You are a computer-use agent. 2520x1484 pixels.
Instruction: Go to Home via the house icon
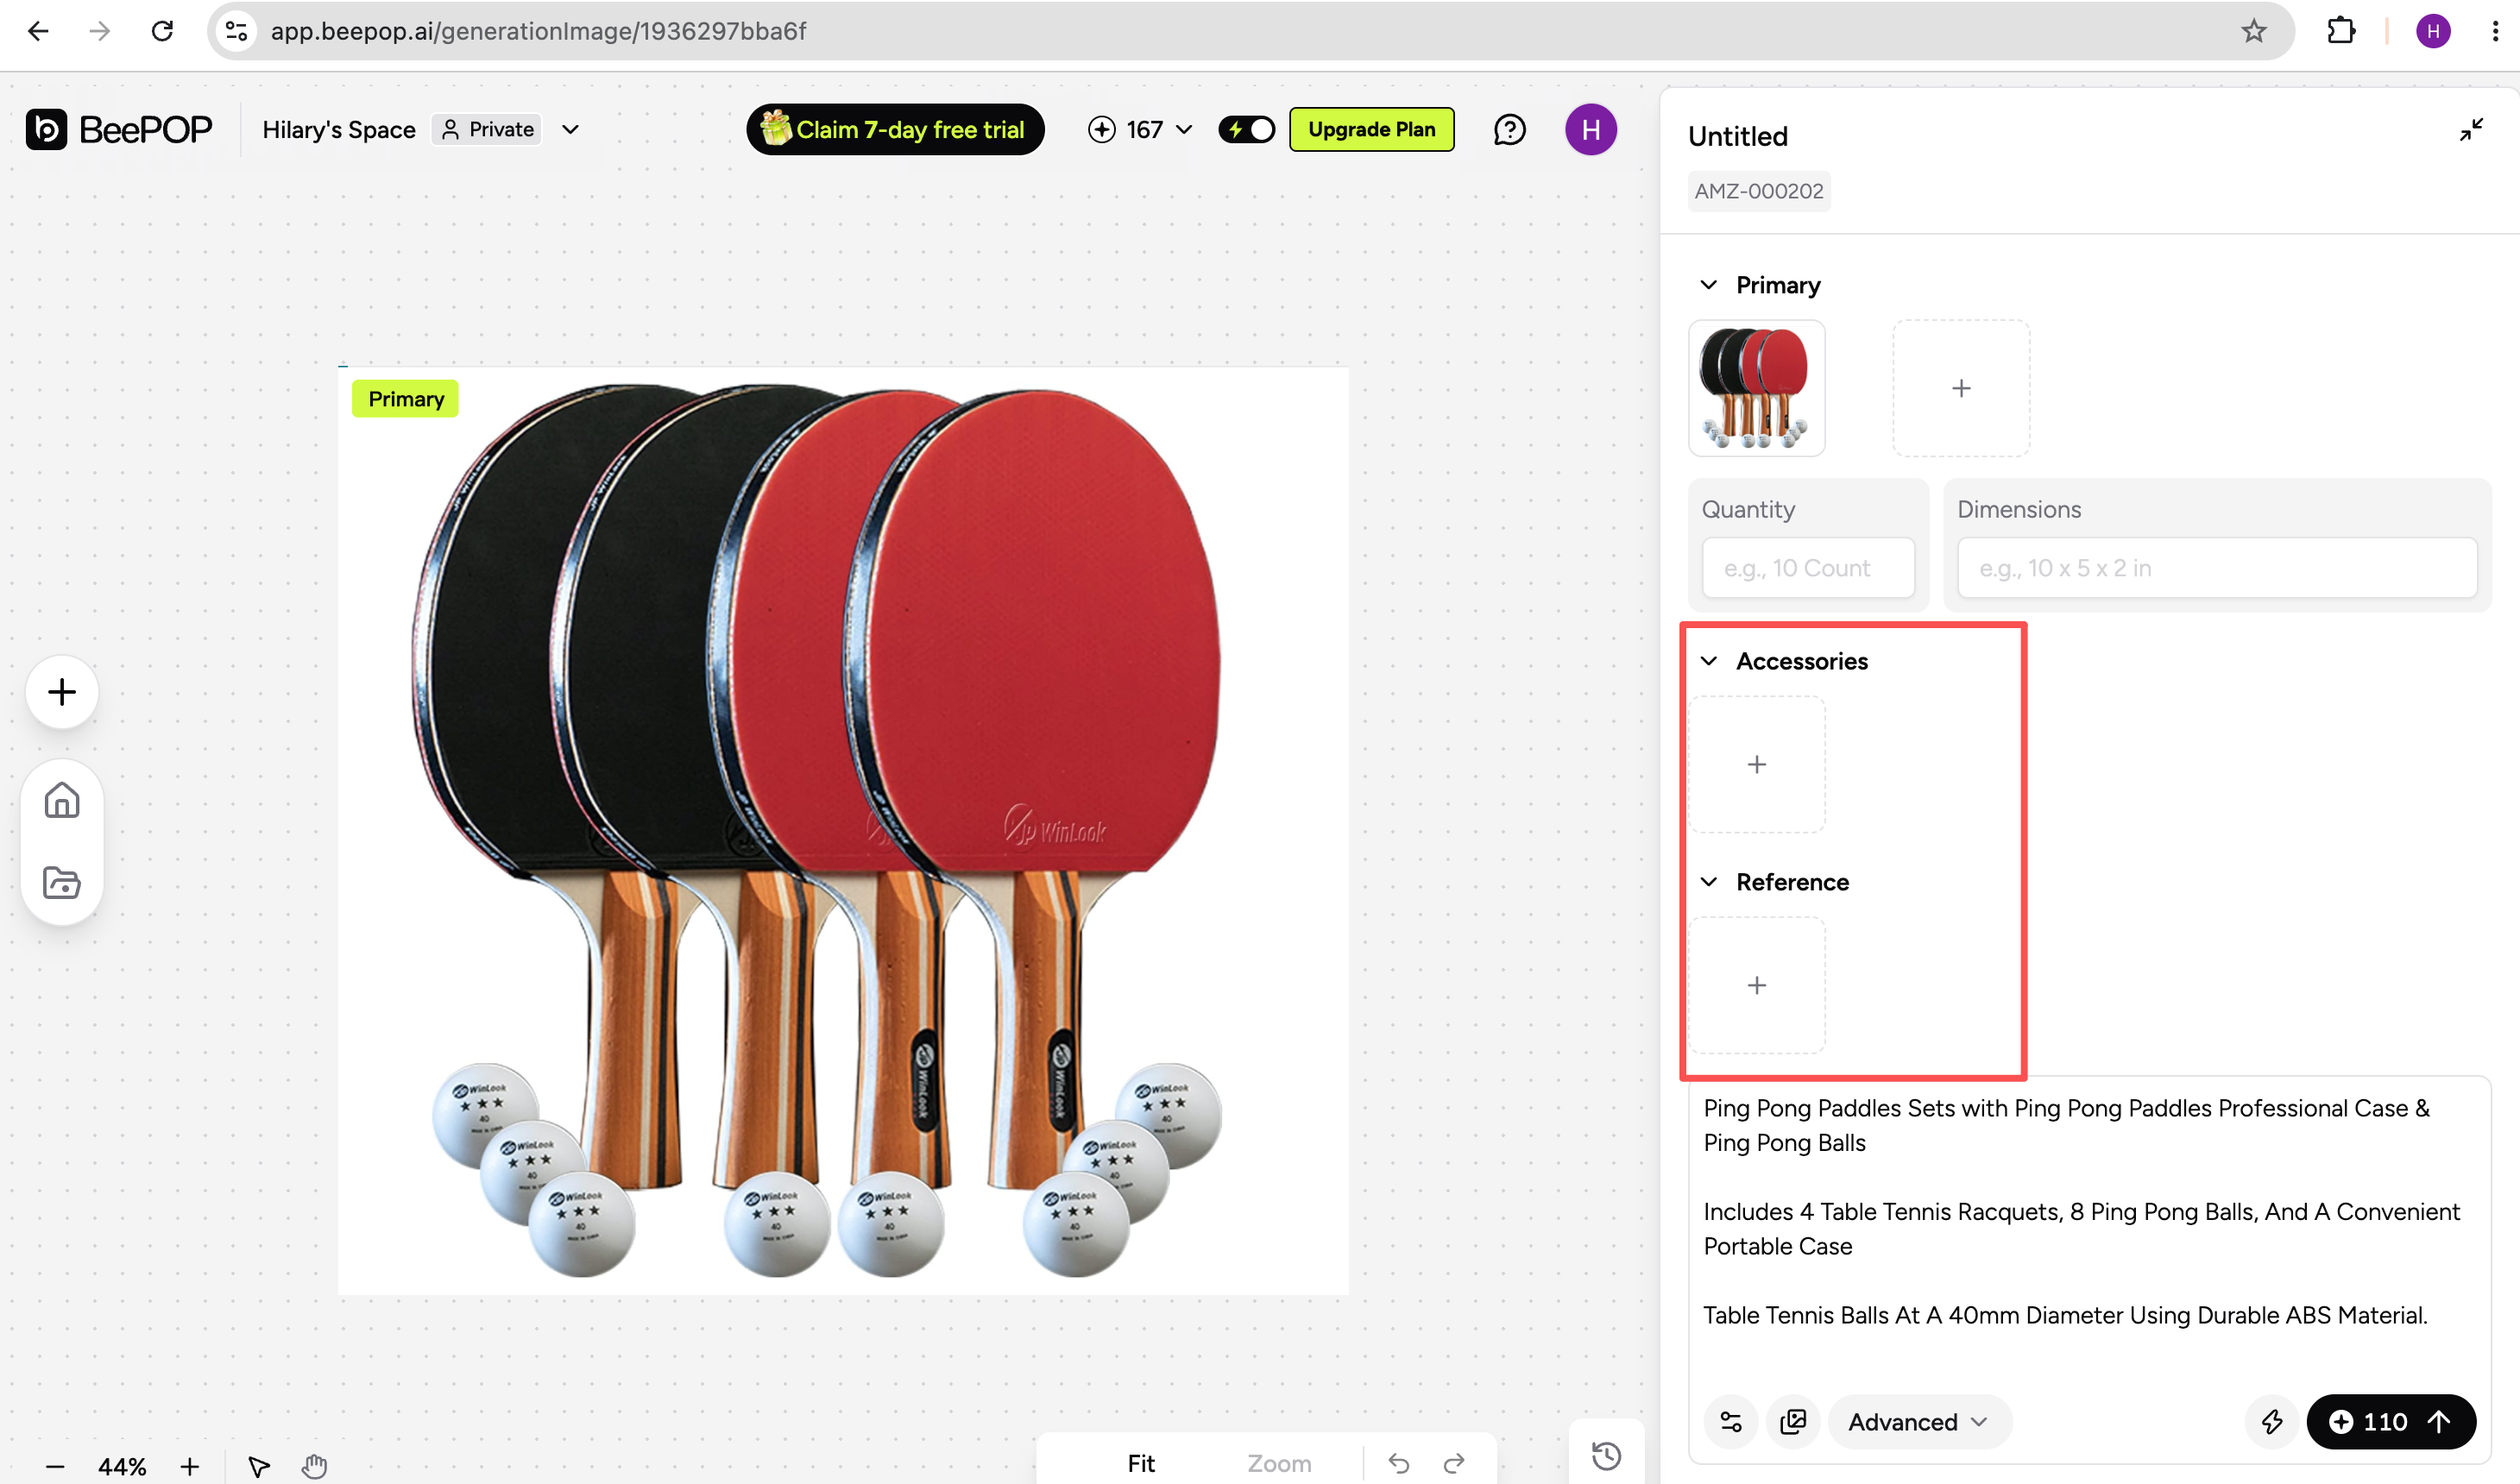click(62, 800)
